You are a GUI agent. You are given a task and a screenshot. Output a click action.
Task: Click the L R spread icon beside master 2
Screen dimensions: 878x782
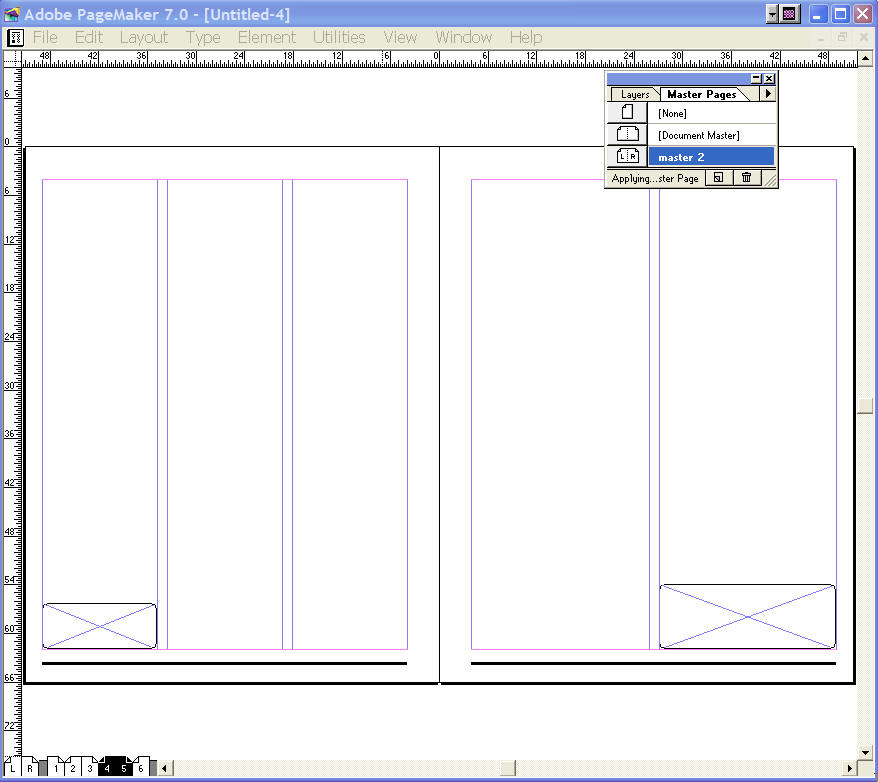click(627, 156)
